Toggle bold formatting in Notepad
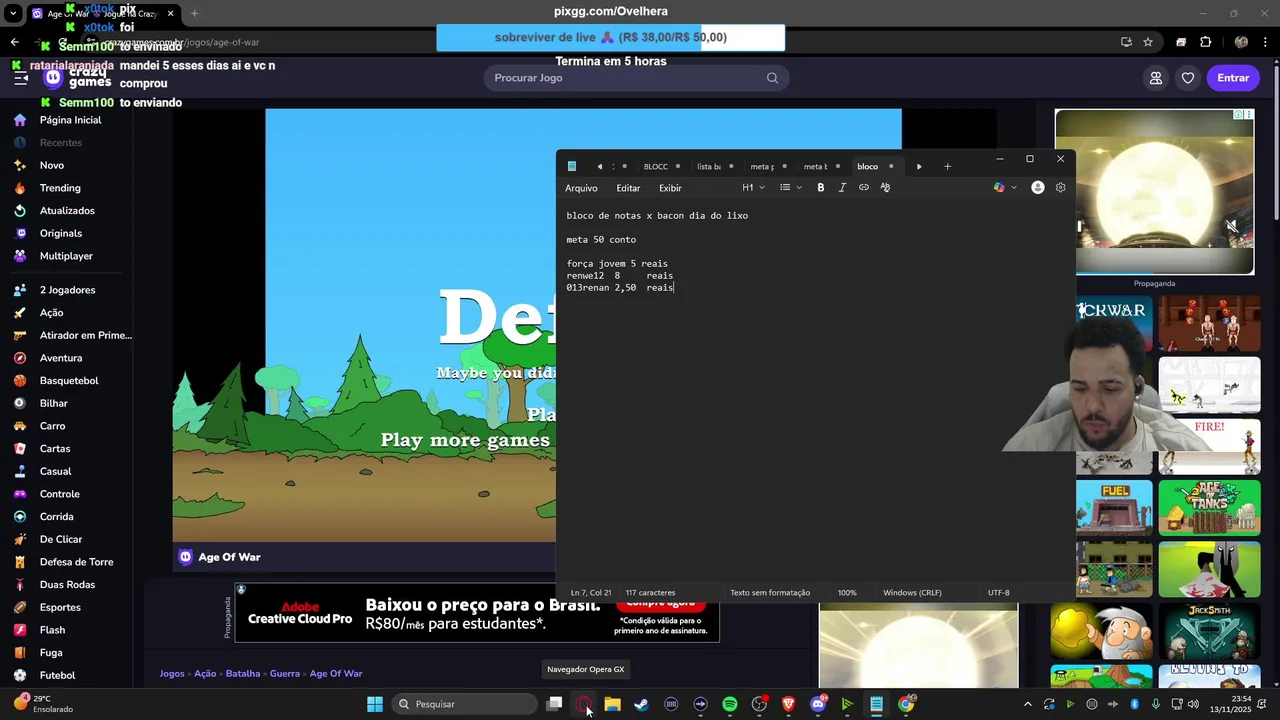 click(x=821, y=188)
